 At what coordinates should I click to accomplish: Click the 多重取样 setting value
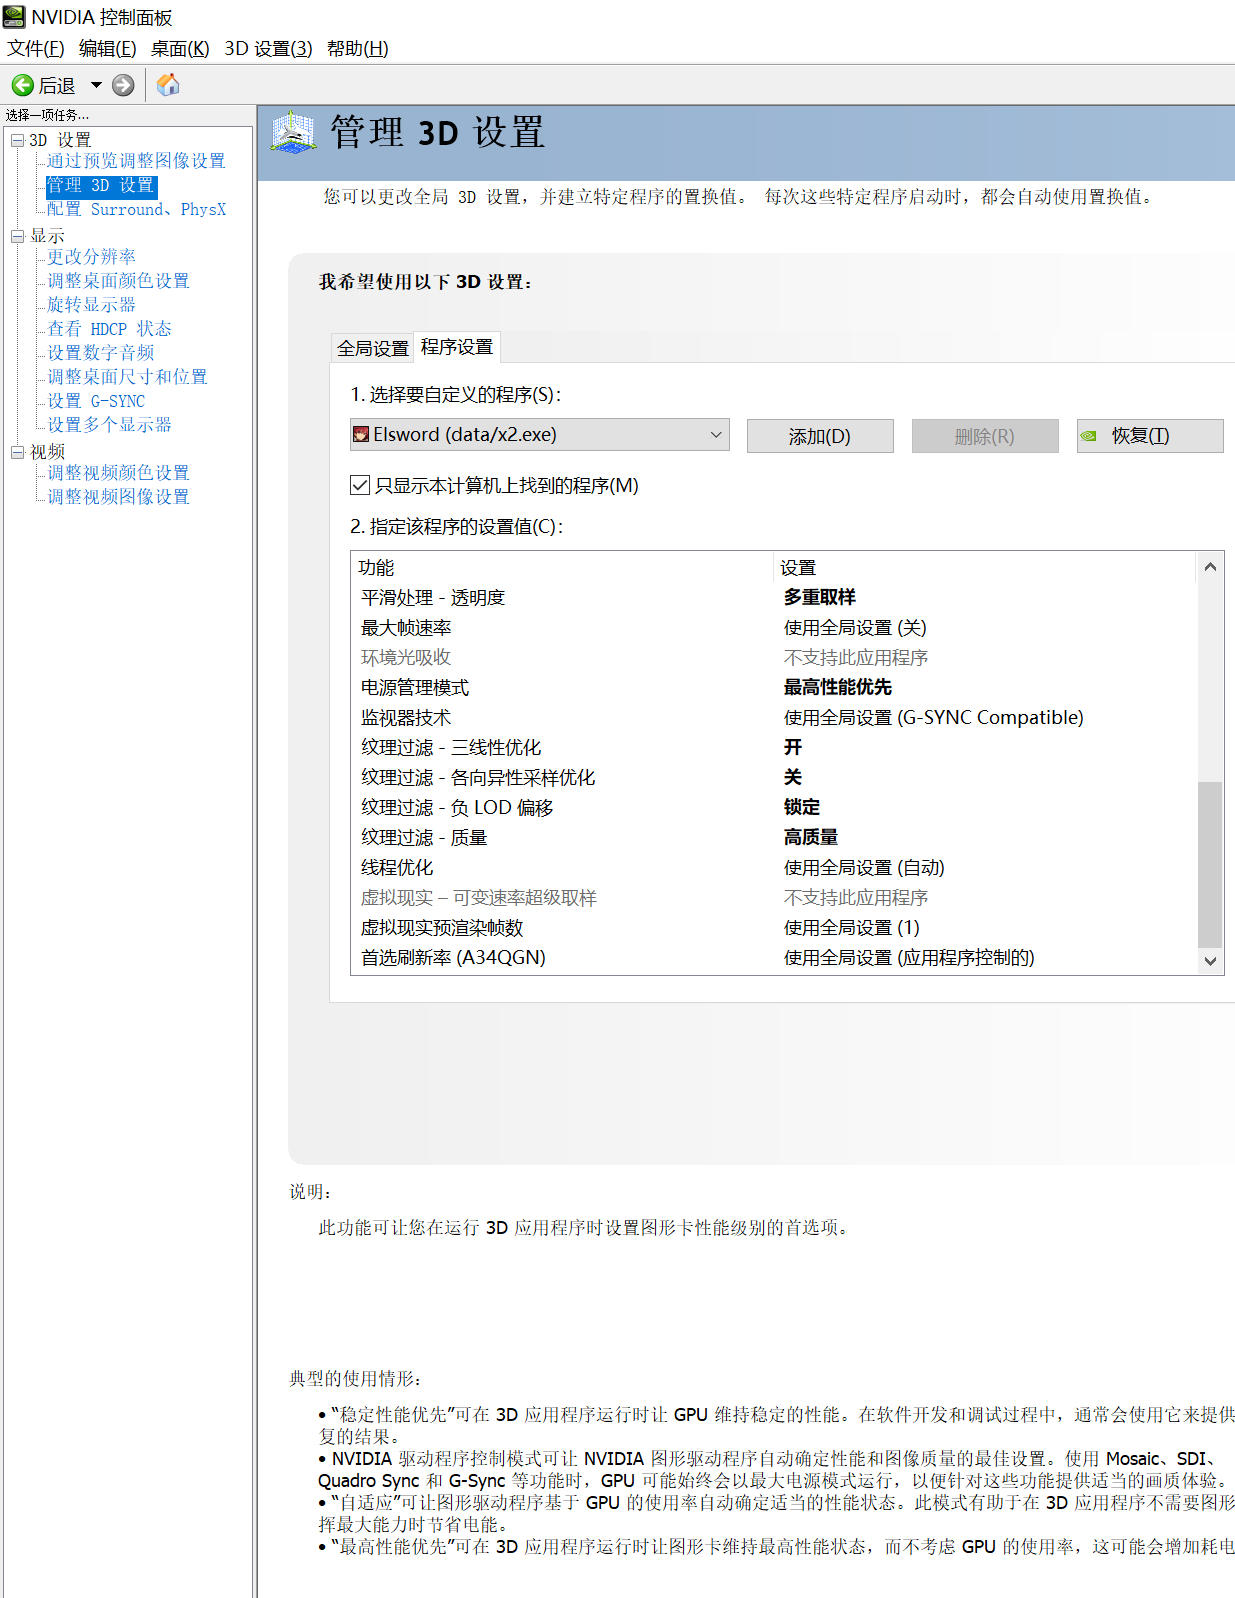[820, 598]
